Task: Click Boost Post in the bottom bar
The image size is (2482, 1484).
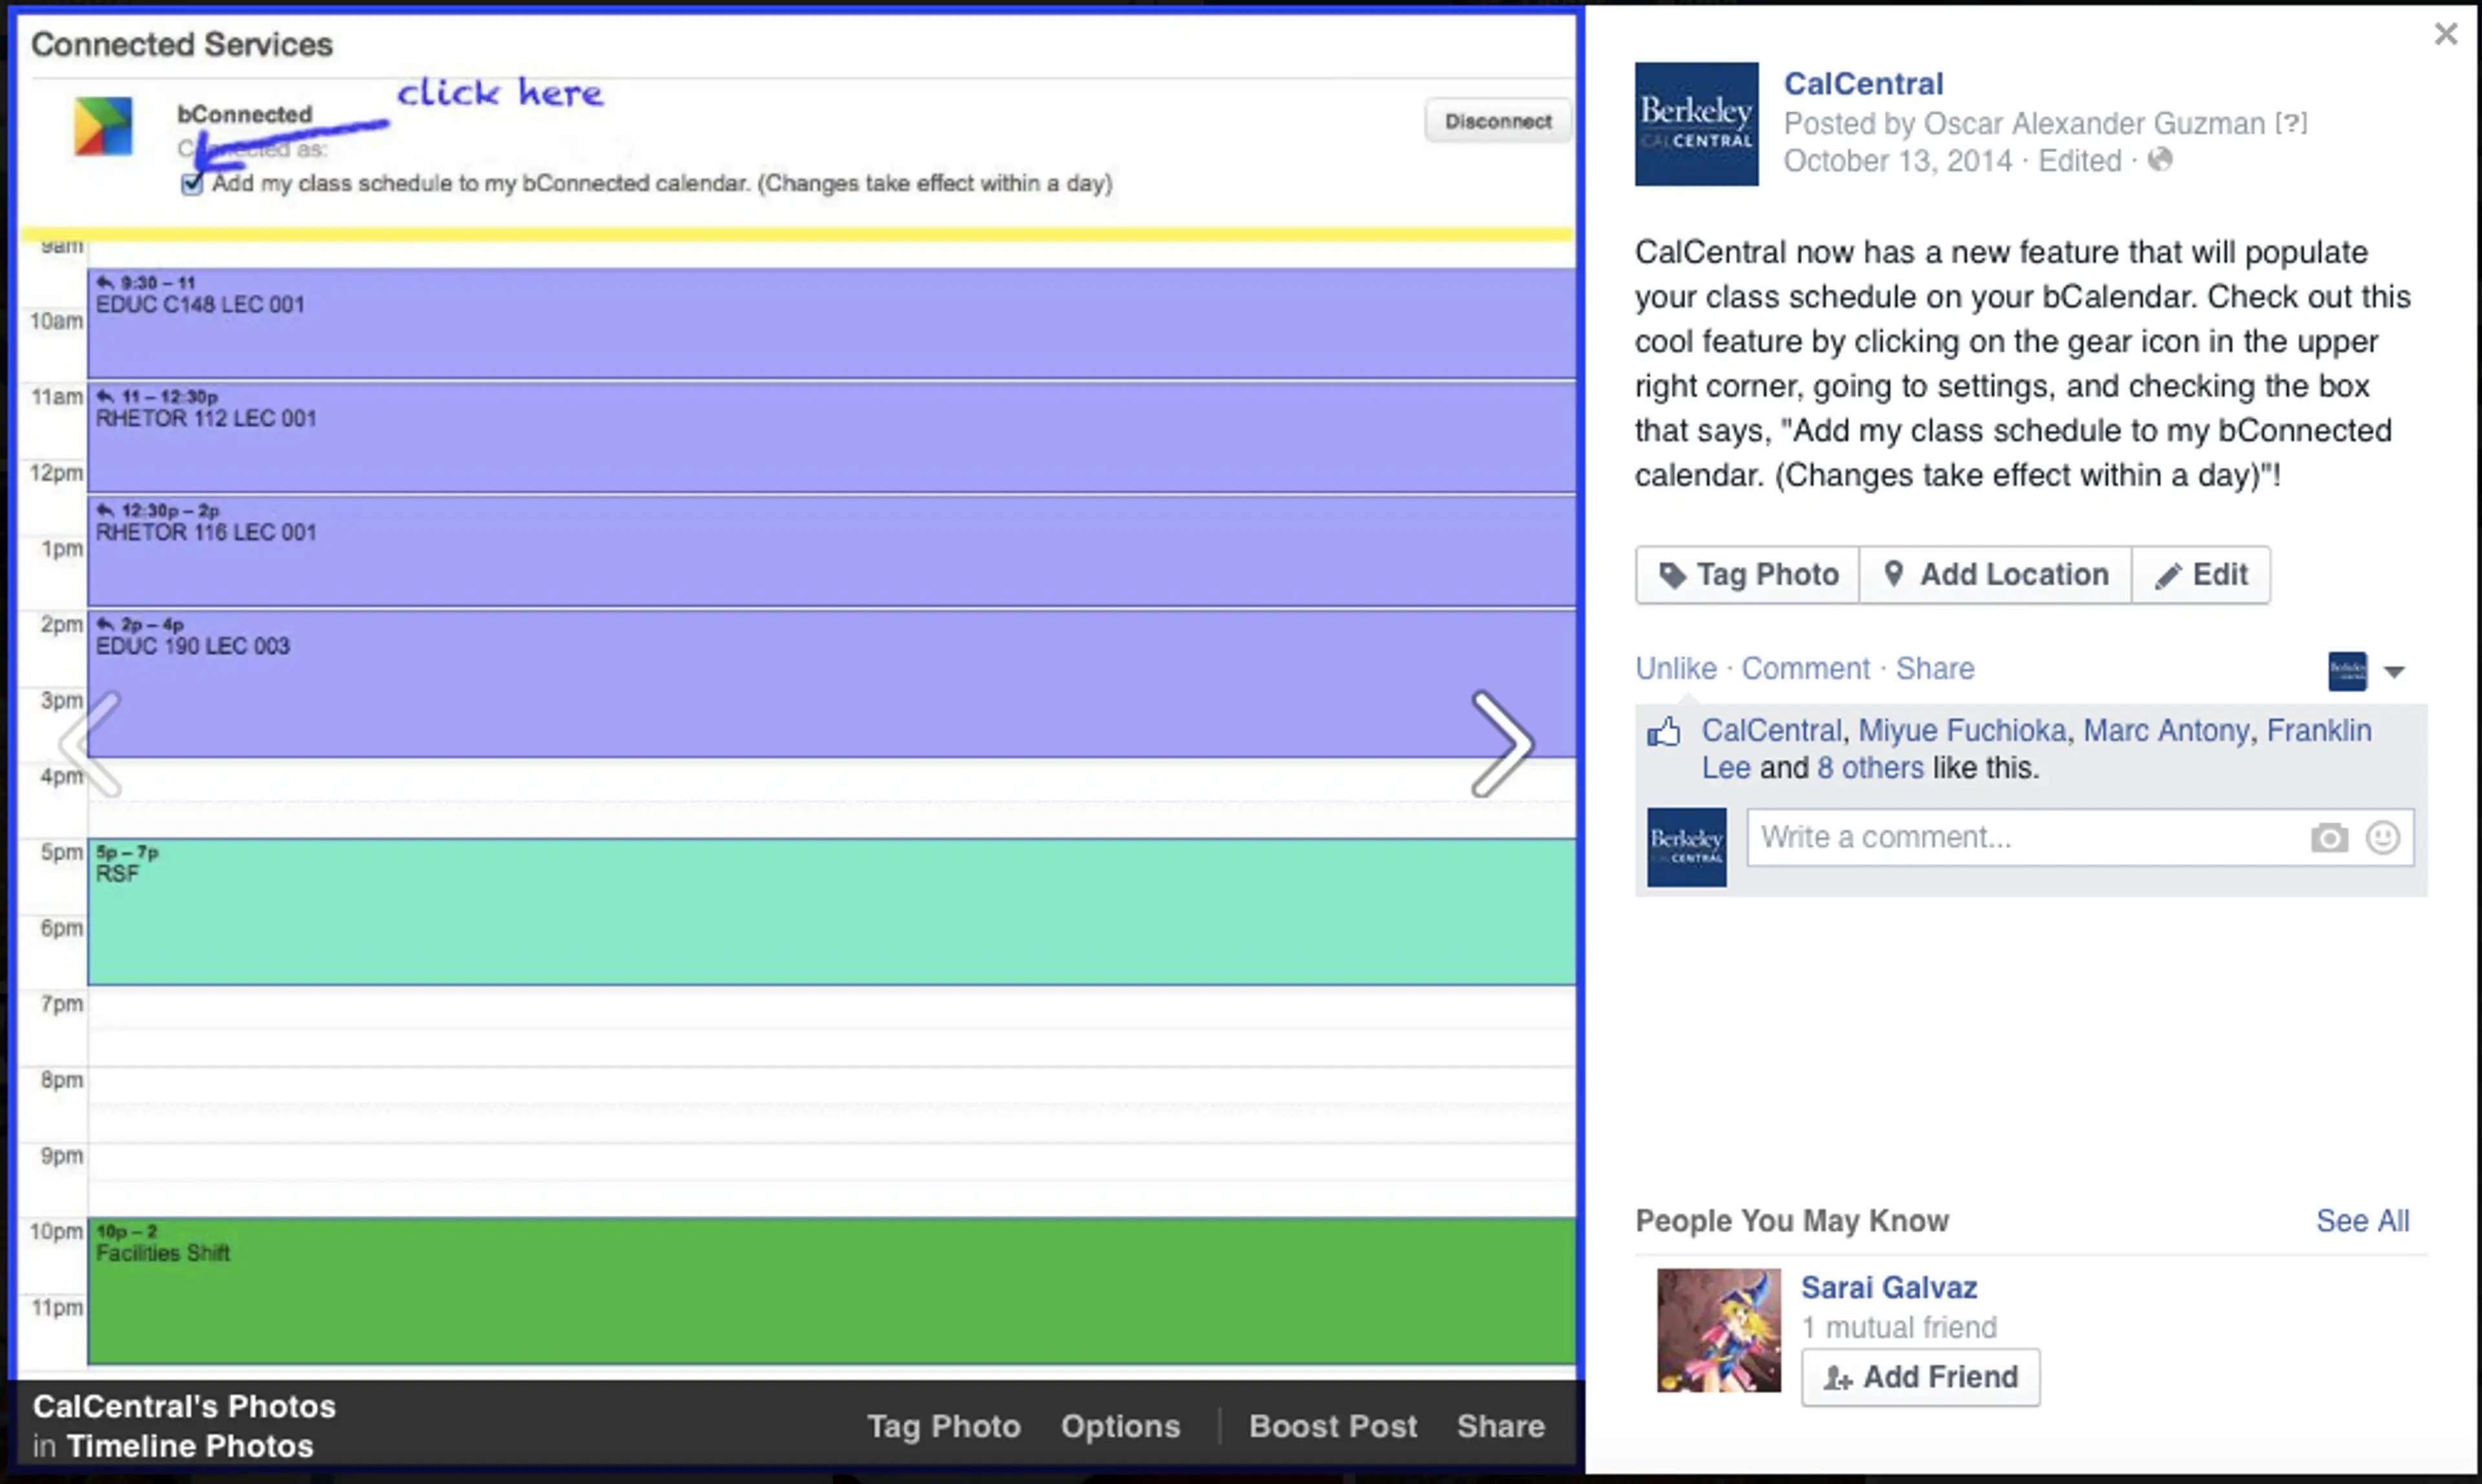Action: 1332,1427
